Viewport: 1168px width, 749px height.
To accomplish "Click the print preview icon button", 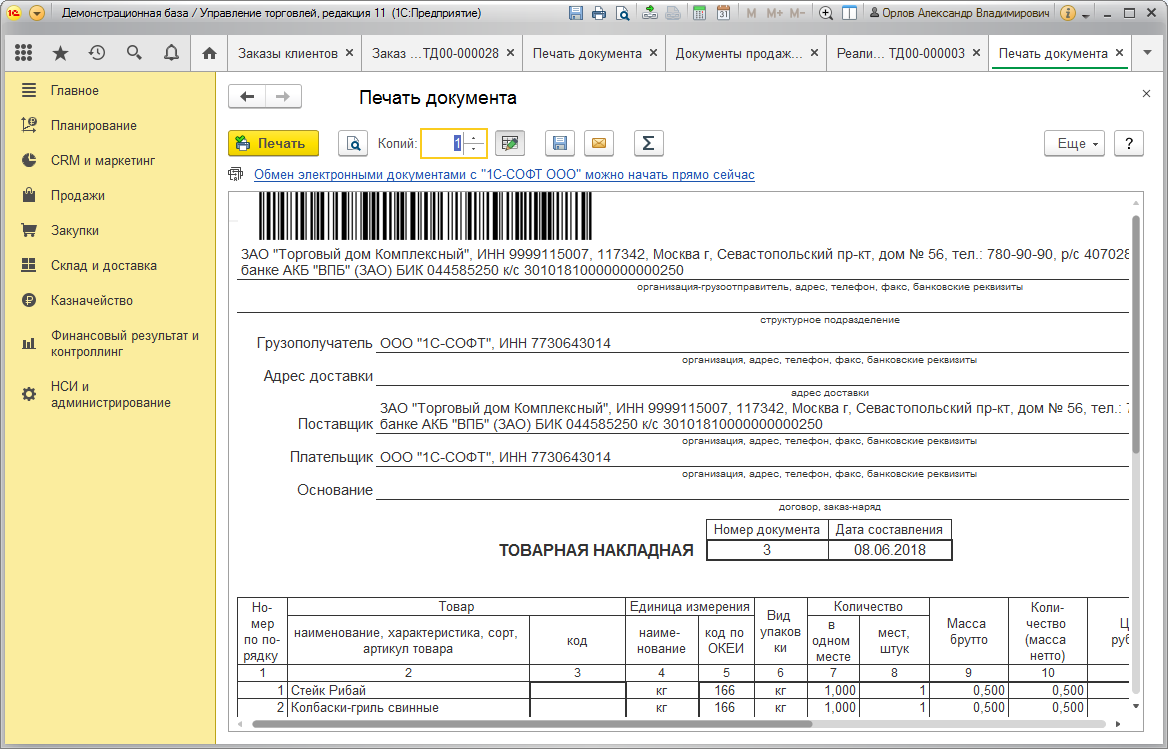I will [353, 143].
